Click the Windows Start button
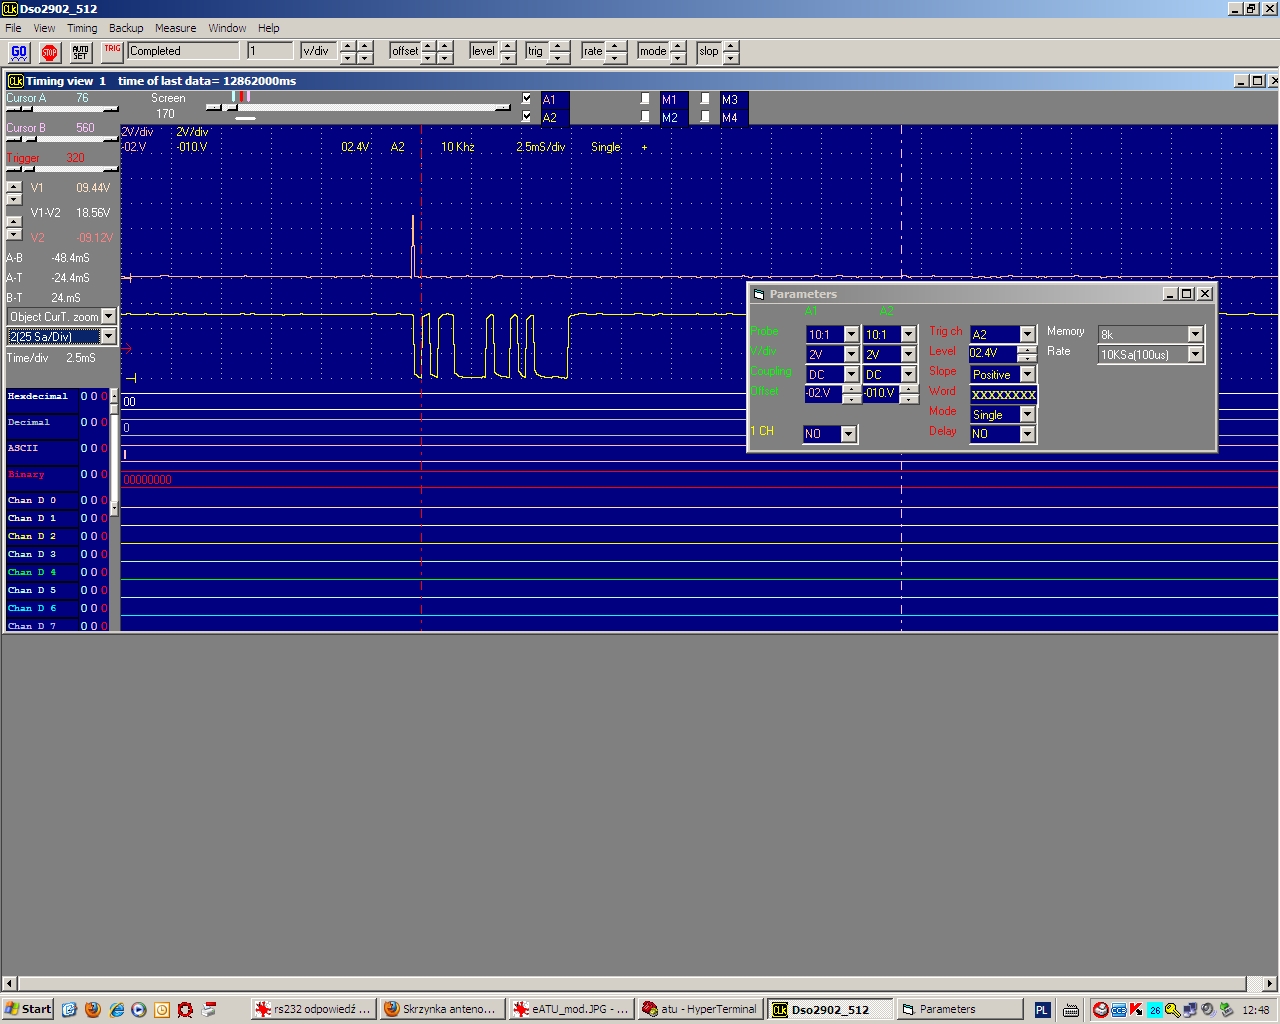The width and height of the screenshot is (1280, 1024). pyautogui.click(x=28, y=1009)
